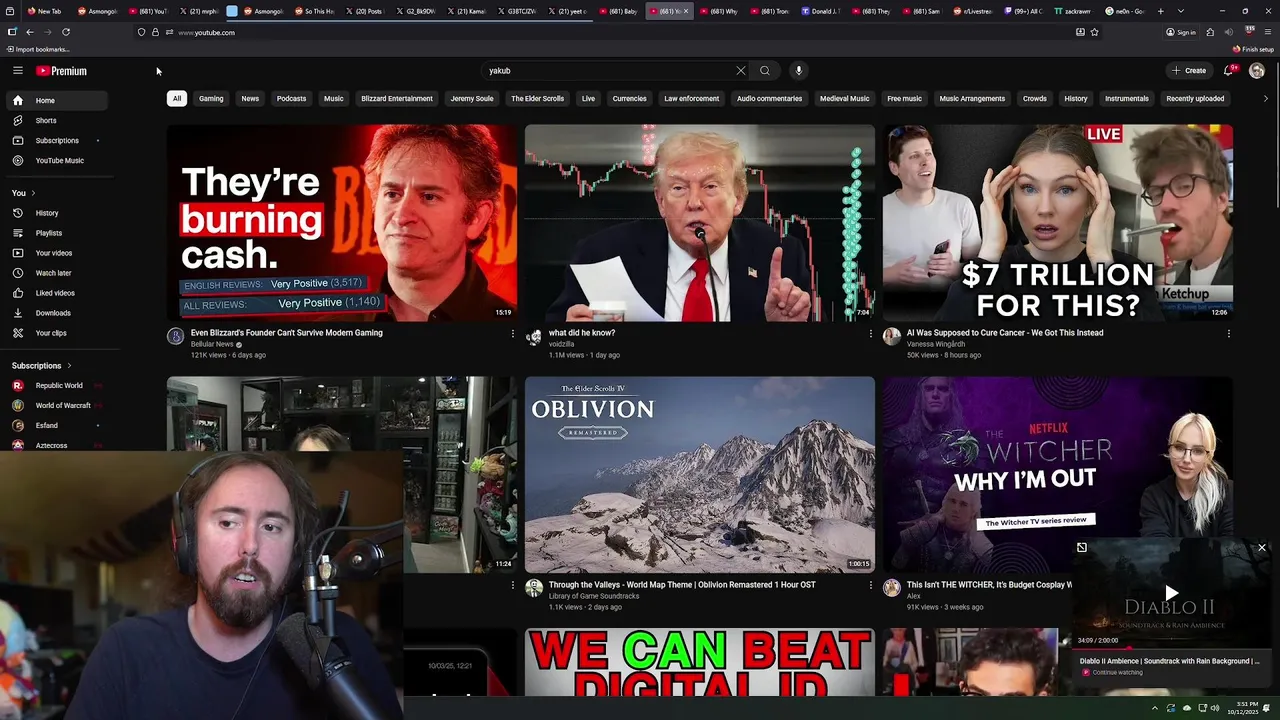
Task: Open Your clips in the sidebar
Action: (x=56, y=333)
